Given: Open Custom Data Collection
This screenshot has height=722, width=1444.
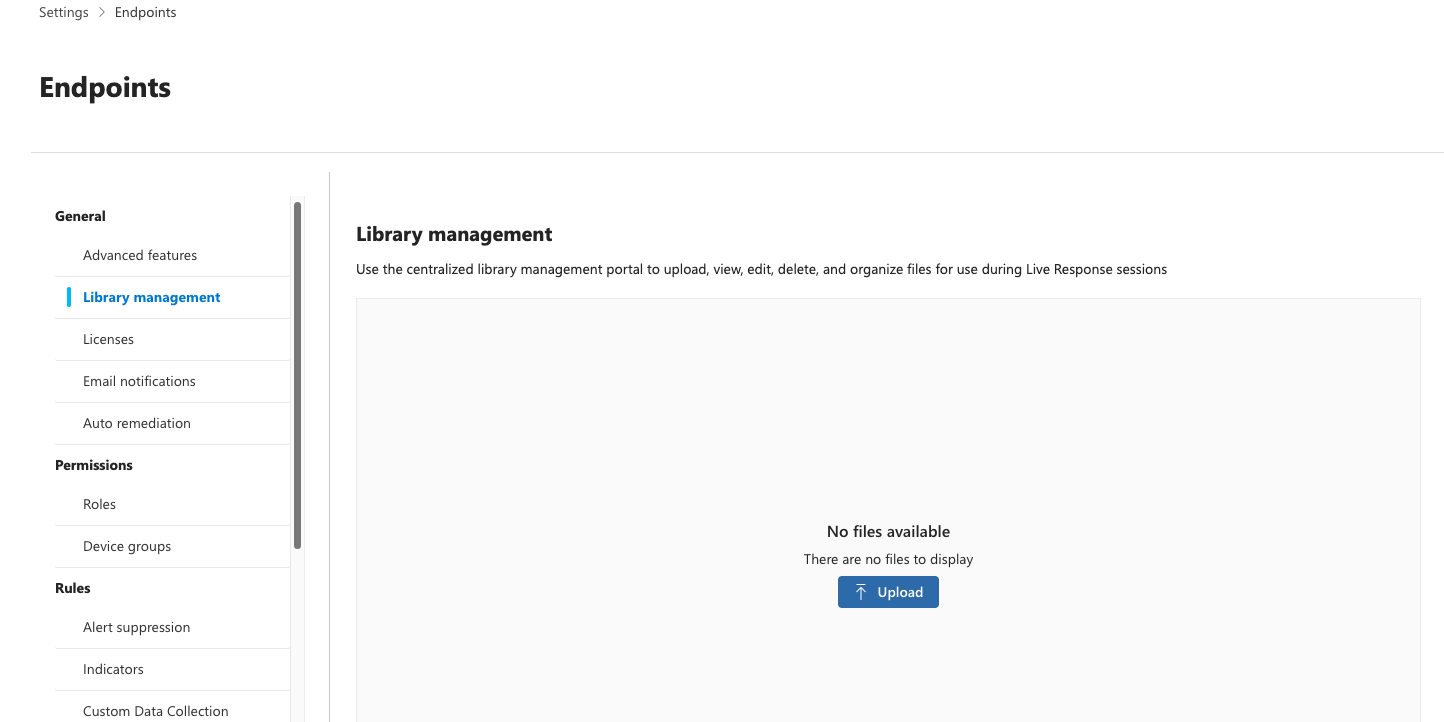Looking at the screenshot, I should [156, 711].
